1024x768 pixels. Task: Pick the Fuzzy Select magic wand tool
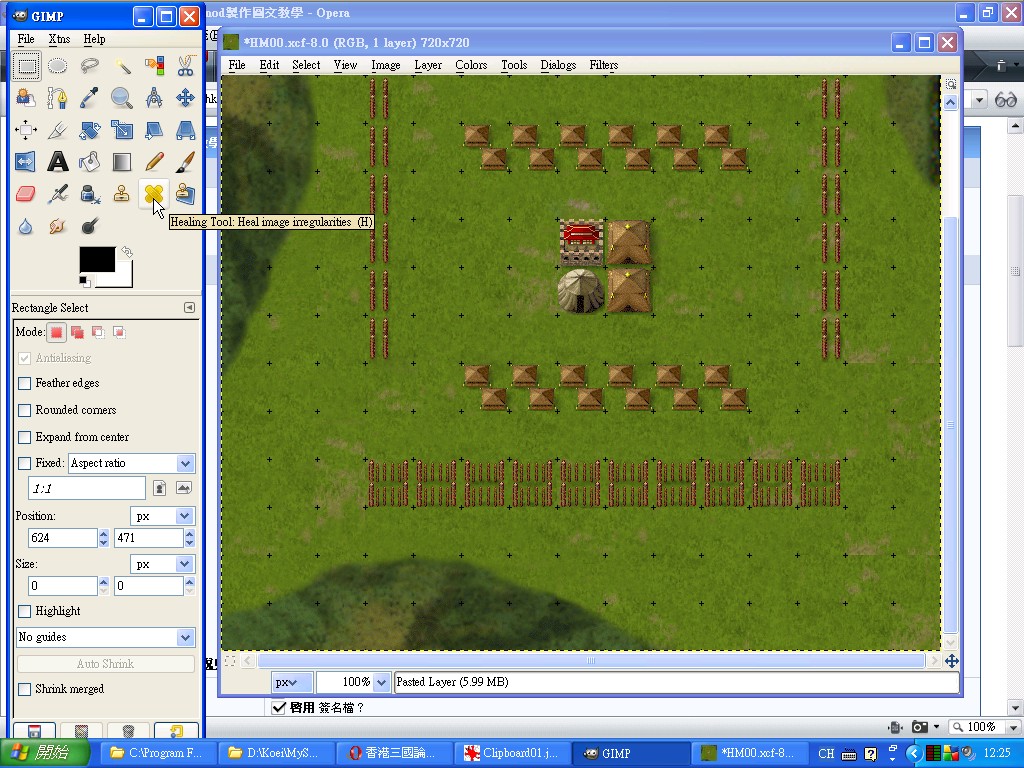pos(121,66)
